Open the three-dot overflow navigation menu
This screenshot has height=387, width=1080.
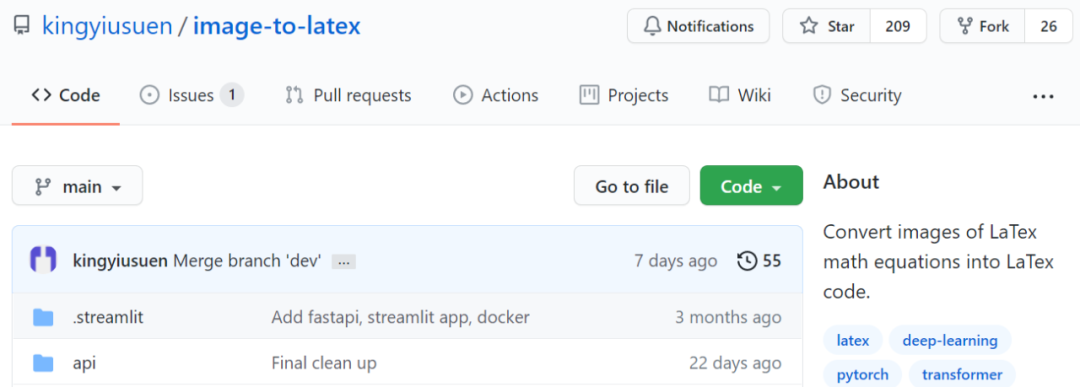coord(1043,96)
